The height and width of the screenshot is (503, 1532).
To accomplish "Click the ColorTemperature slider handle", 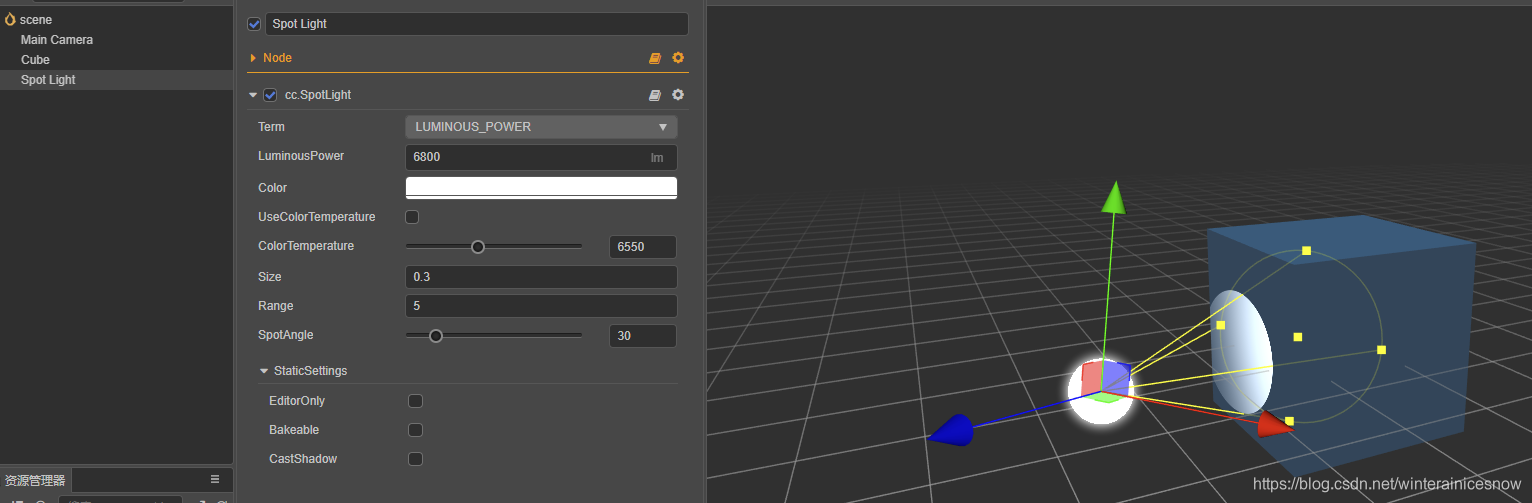I will (x=478, y=247).
